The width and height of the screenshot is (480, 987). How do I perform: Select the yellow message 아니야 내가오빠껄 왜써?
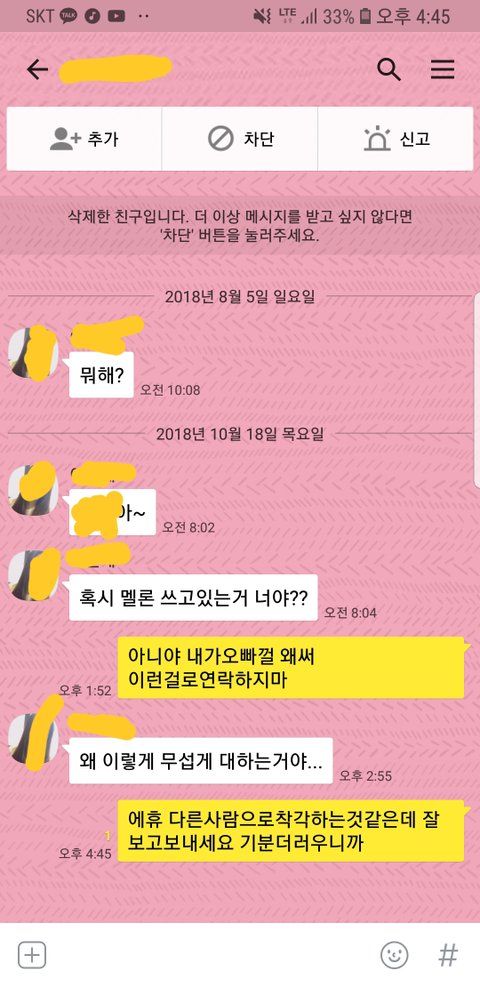coord(291,667)
